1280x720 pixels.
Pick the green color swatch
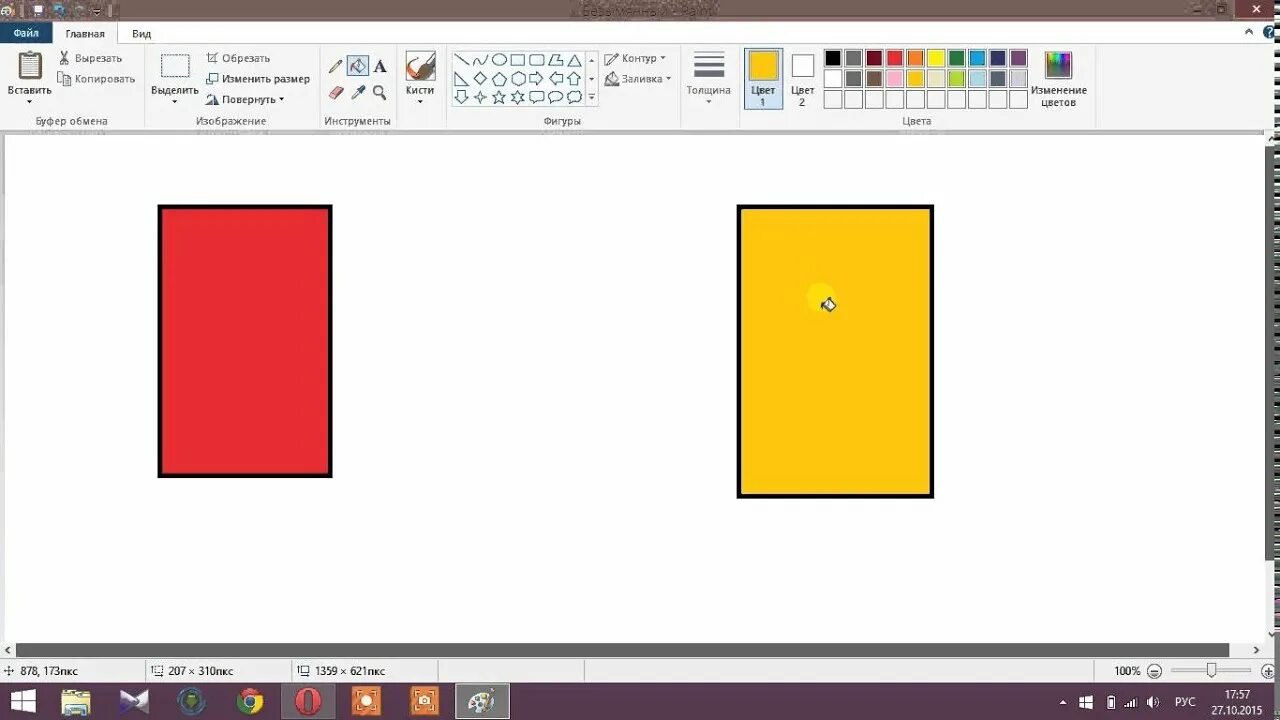pyautogui.click(x=957, y=58)
